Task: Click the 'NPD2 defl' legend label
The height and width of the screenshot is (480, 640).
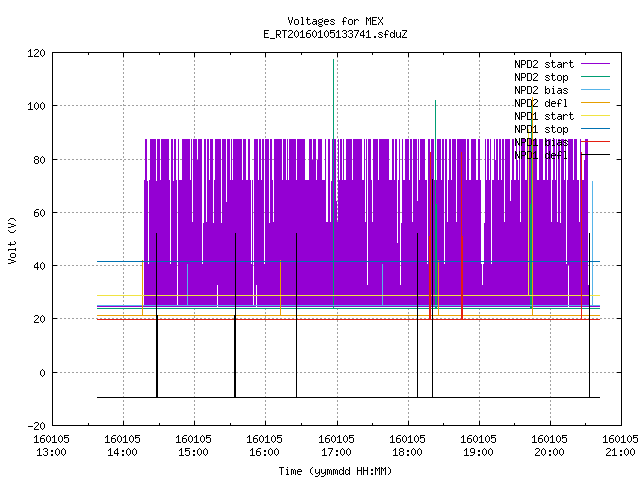Action: [x=541, y=103]
